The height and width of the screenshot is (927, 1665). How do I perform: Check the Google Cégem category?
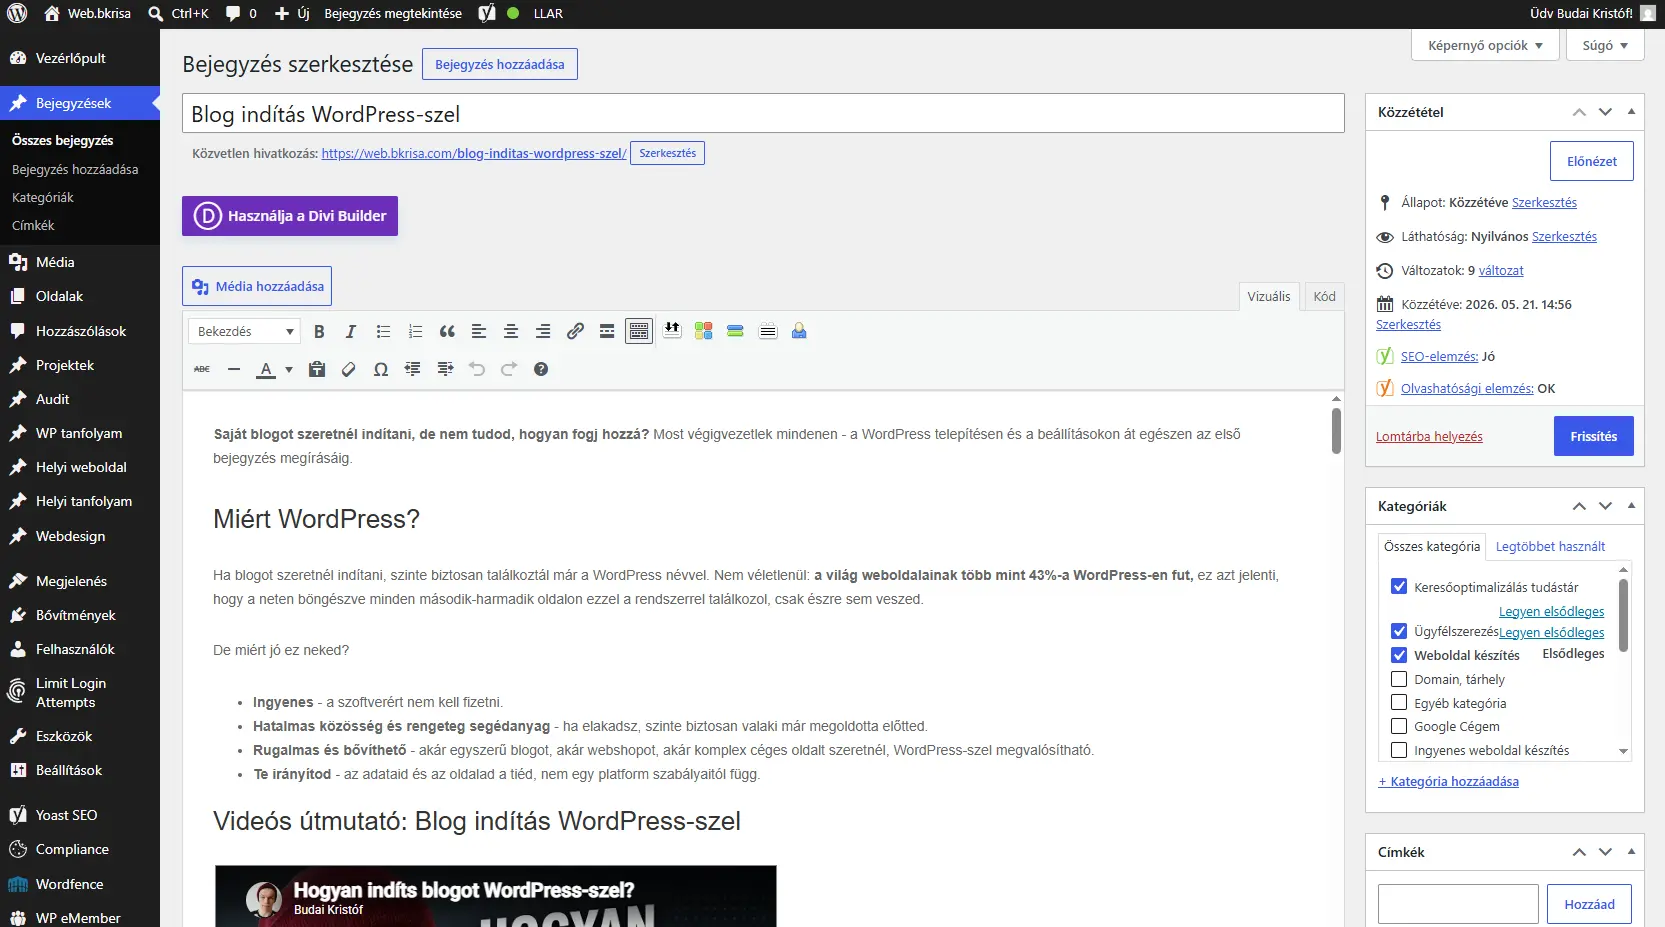1399,726
